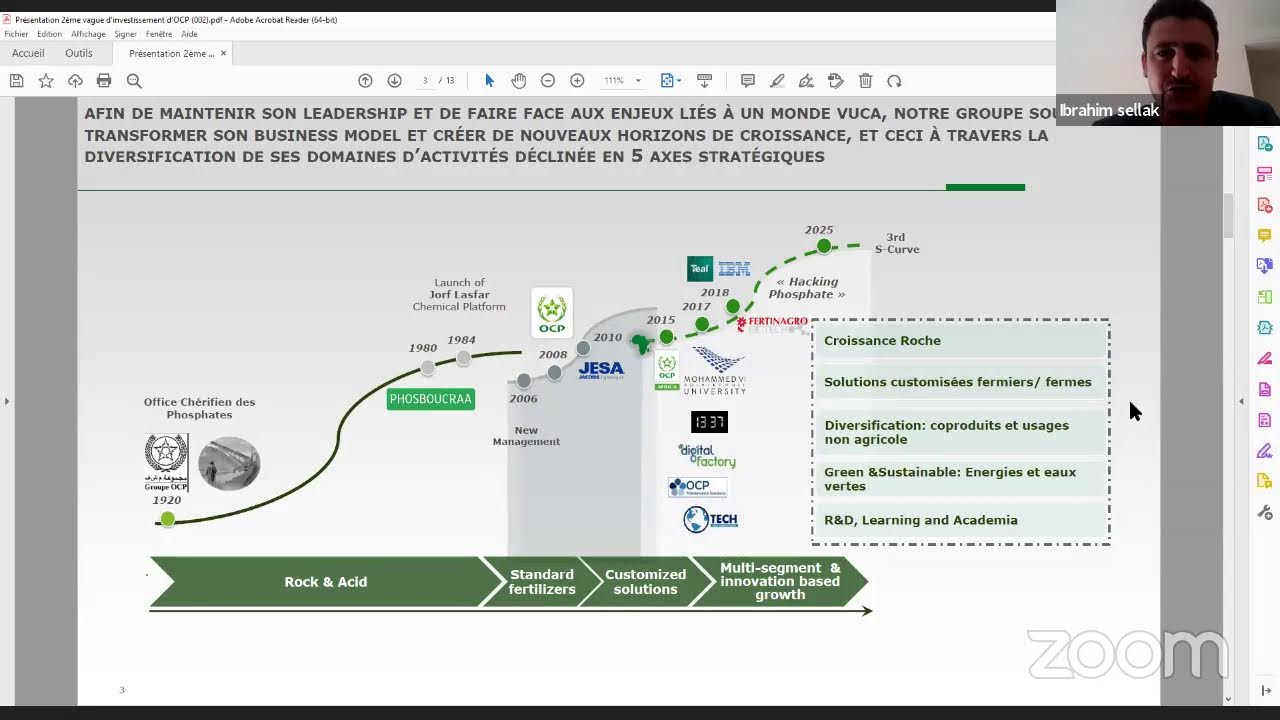Viewport: 1280px width, 720px height.
Task: Open Fill and Sign purple pen tool
Action: [x=1265, y=451]
